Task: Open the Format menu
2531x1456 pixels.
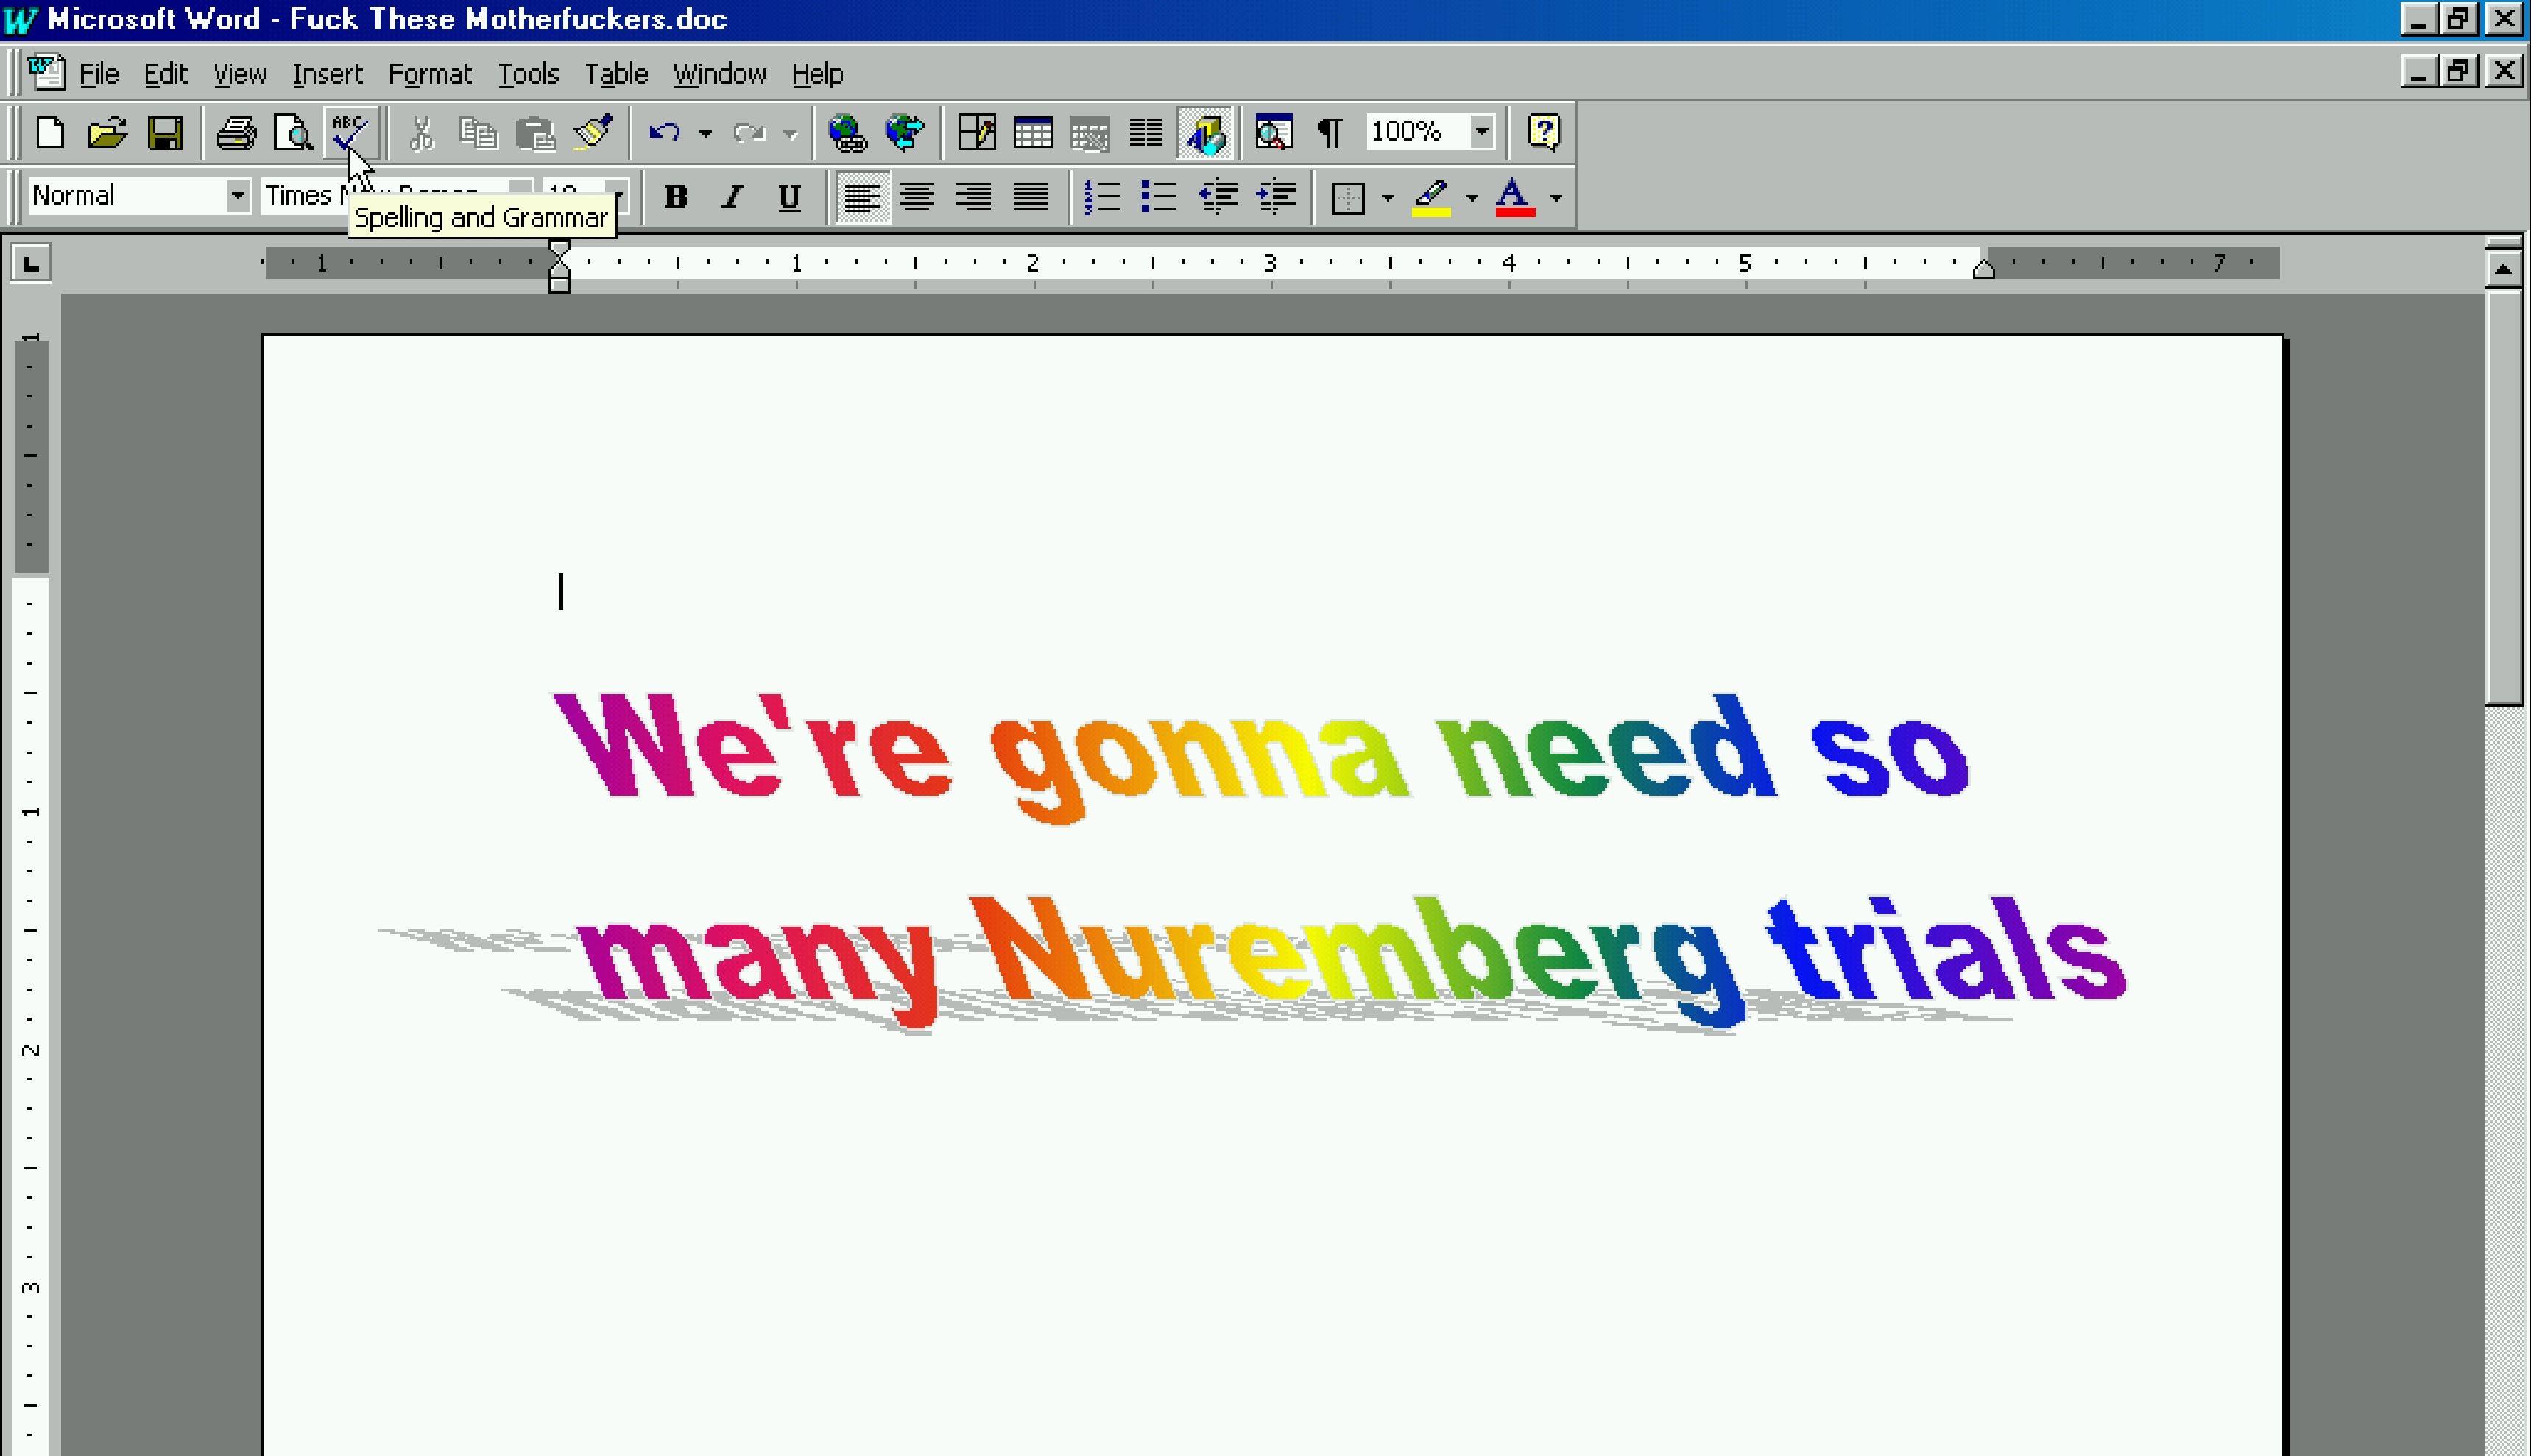Action: coord(430,74)
